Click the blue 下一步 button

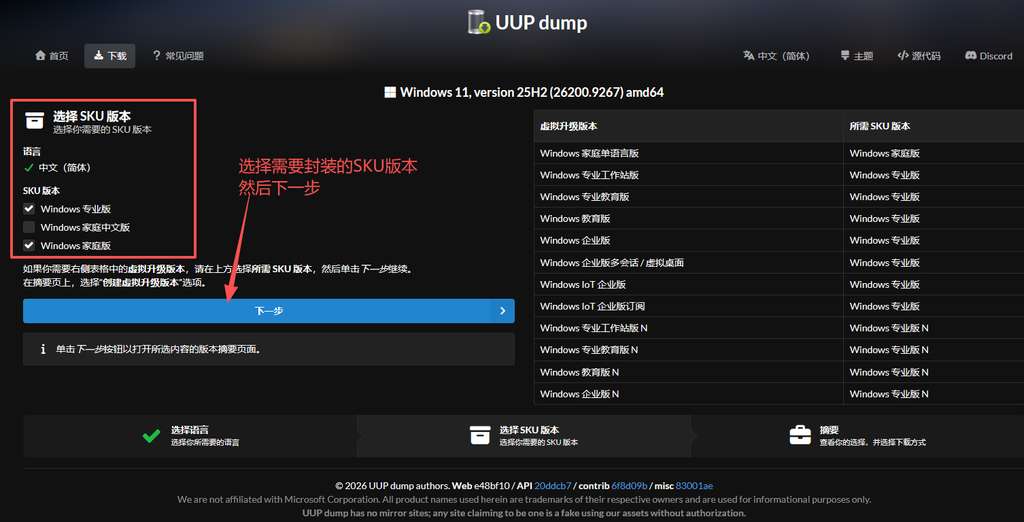click(x=268, y=311)
